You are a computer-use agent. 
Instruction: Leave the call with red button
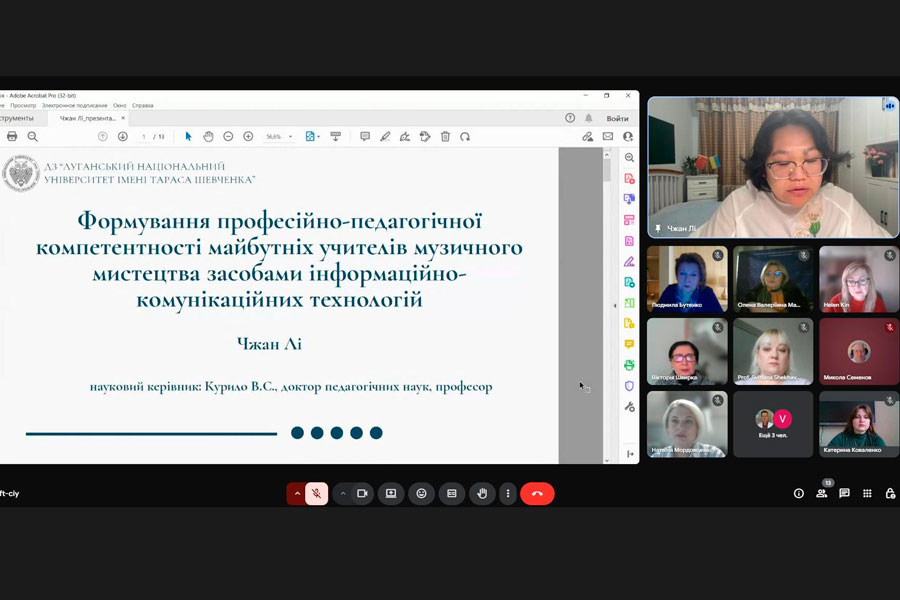click(537, 493)
